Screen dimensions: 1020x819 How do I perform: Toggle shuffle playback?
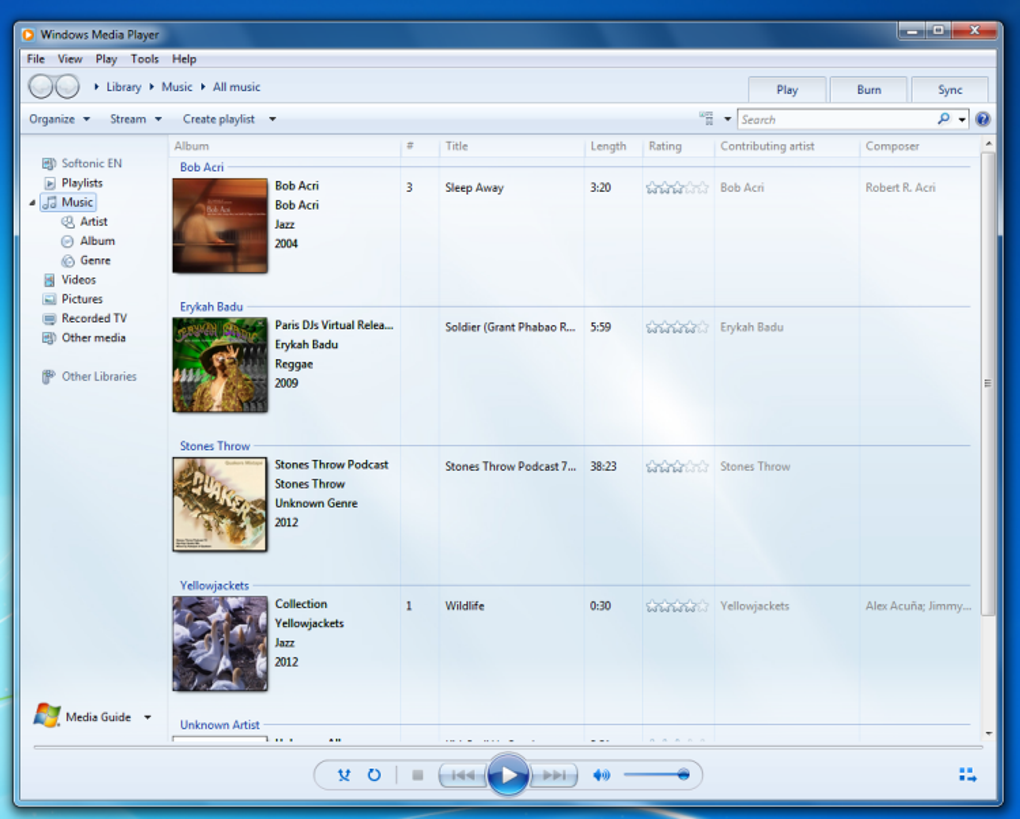click(344, 775)
